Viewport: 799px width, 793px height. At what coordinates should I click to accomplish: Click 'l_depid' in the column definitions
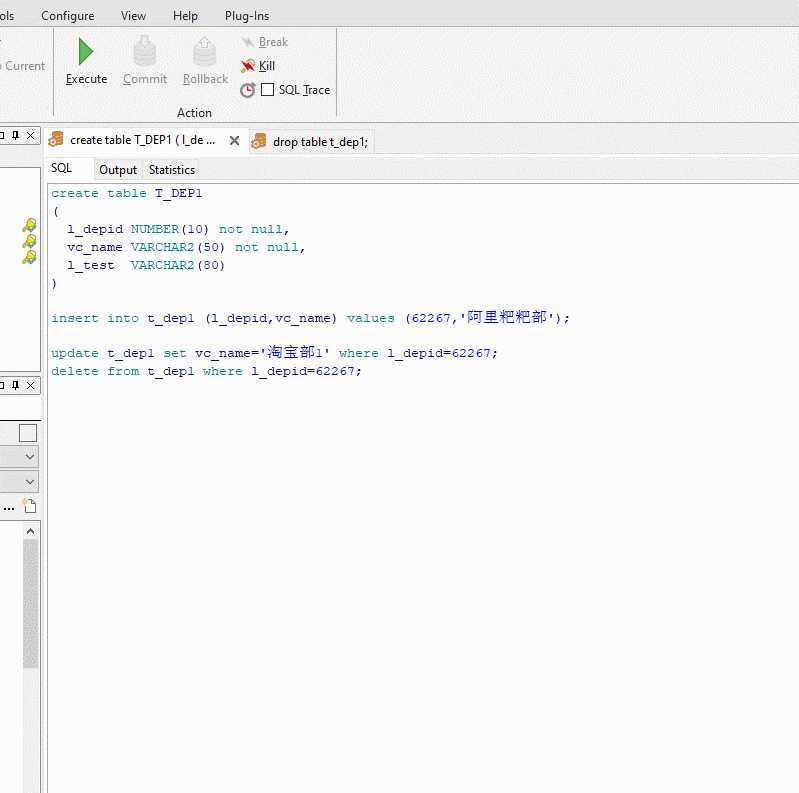95,229
